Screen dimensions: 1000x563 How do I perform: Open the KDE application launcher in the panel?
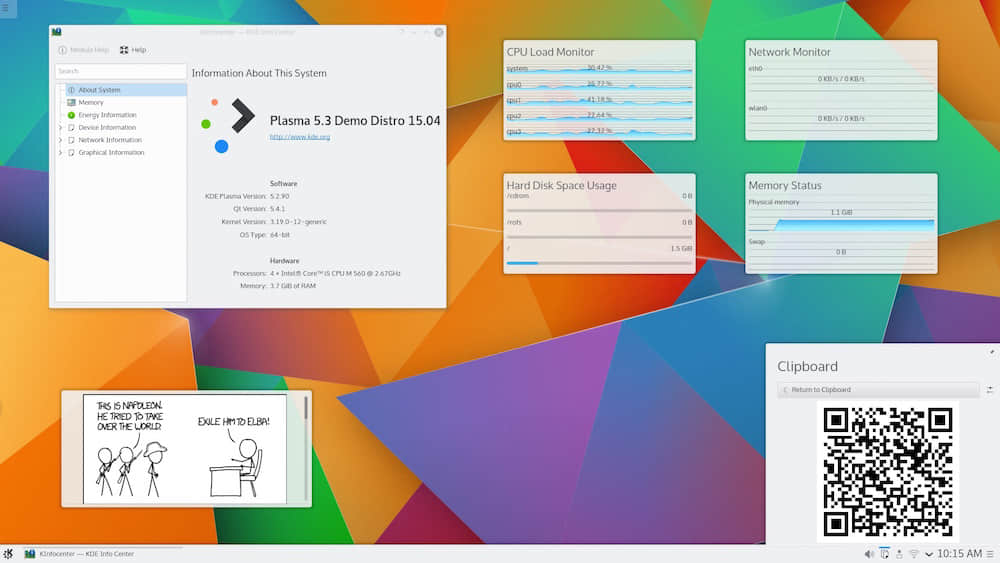coord(8,554)
